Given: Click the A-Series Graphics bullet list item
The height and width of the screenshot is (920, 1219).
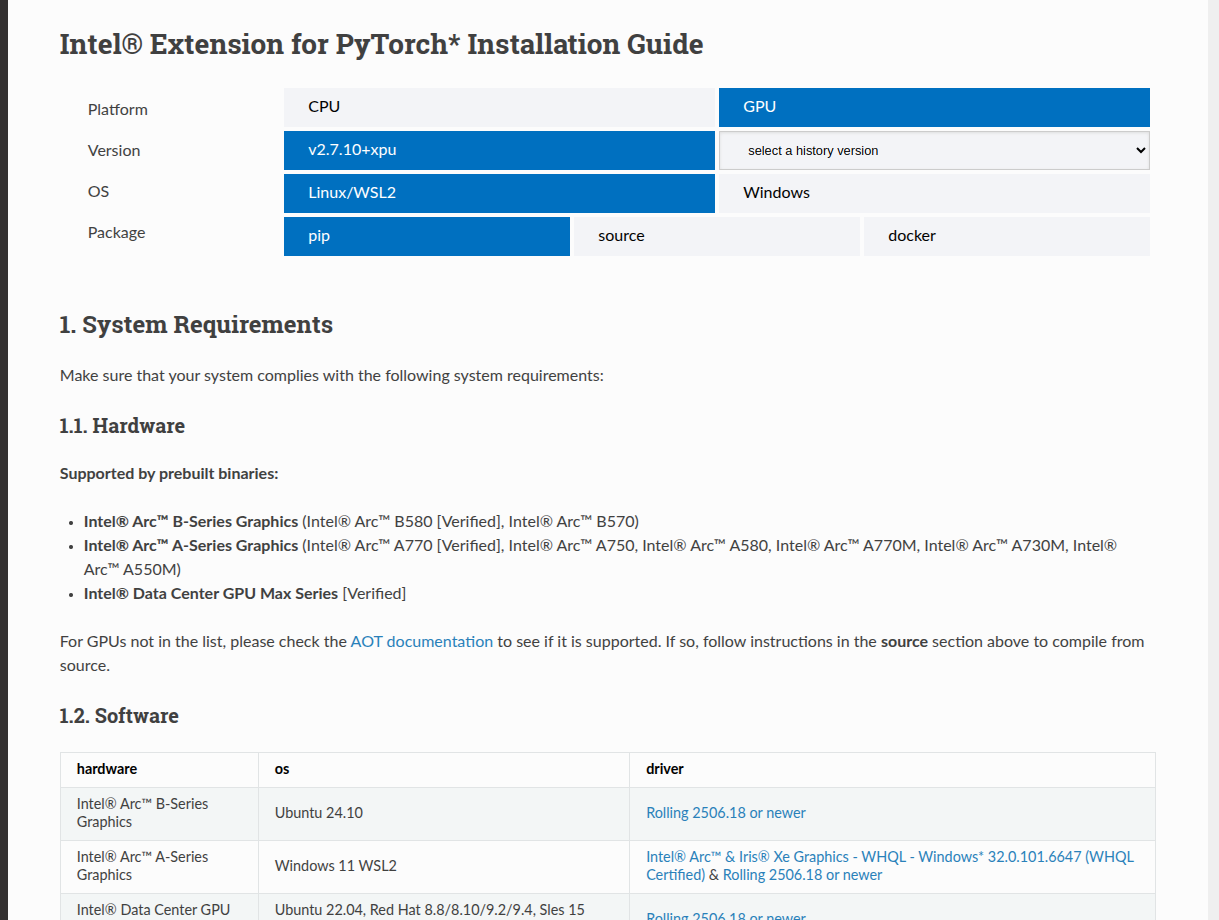Looking at the screenshot, I should 600,558.
